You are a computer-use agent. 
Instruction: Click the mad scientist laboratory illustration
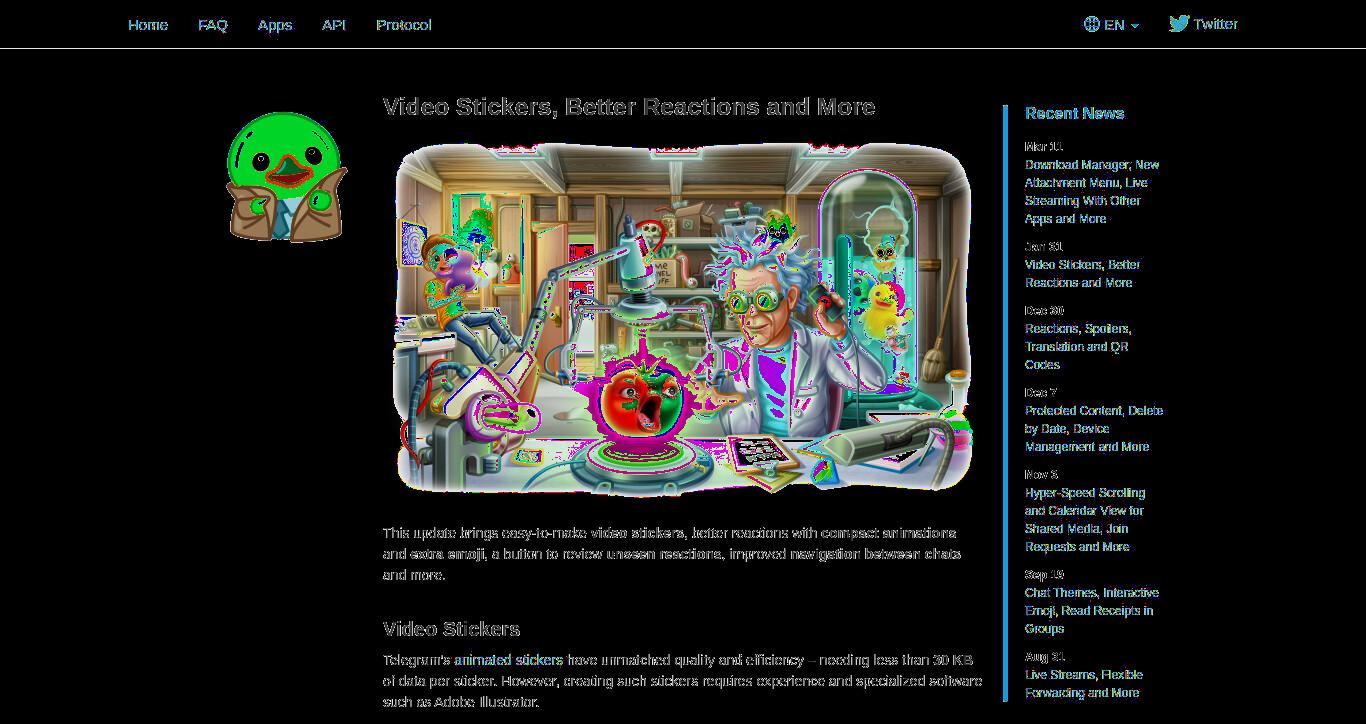pos(683,318)
